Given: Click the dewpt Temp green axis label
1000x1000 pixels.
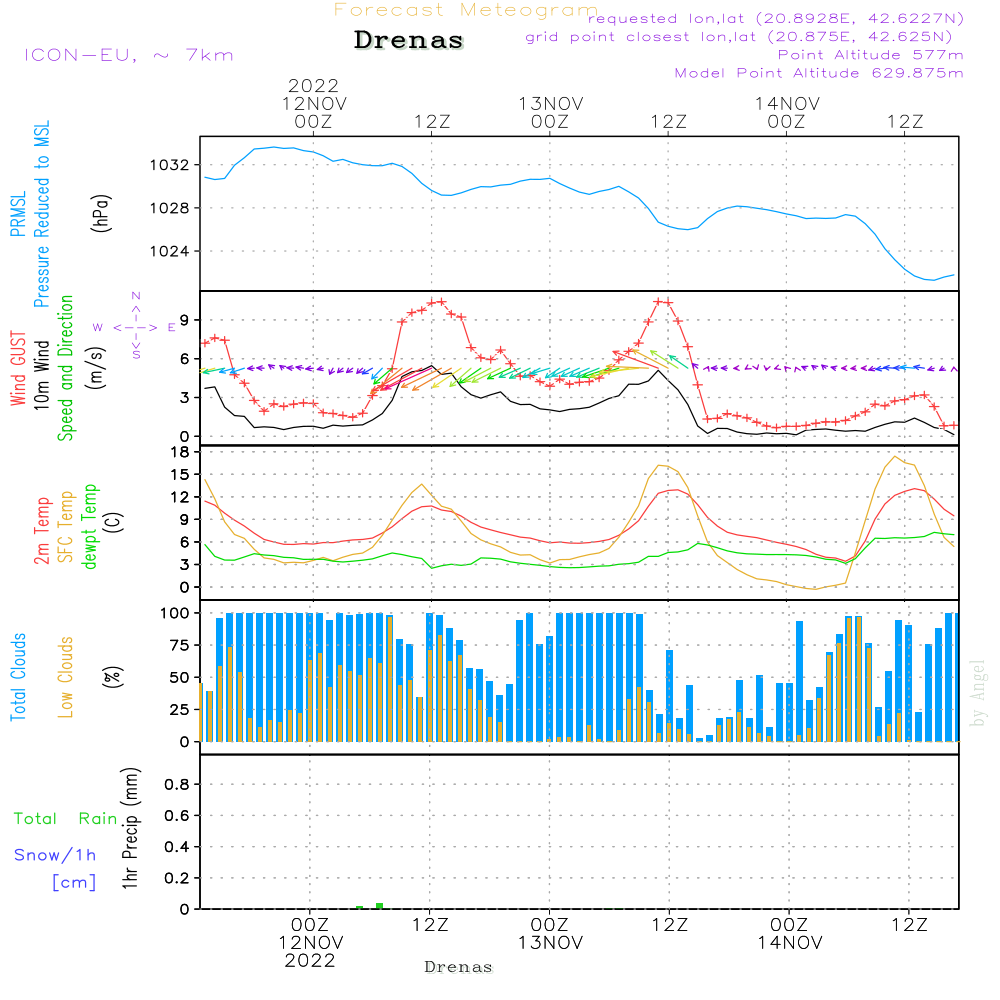Looking at the screenshot, I should (x=89, y=526).
